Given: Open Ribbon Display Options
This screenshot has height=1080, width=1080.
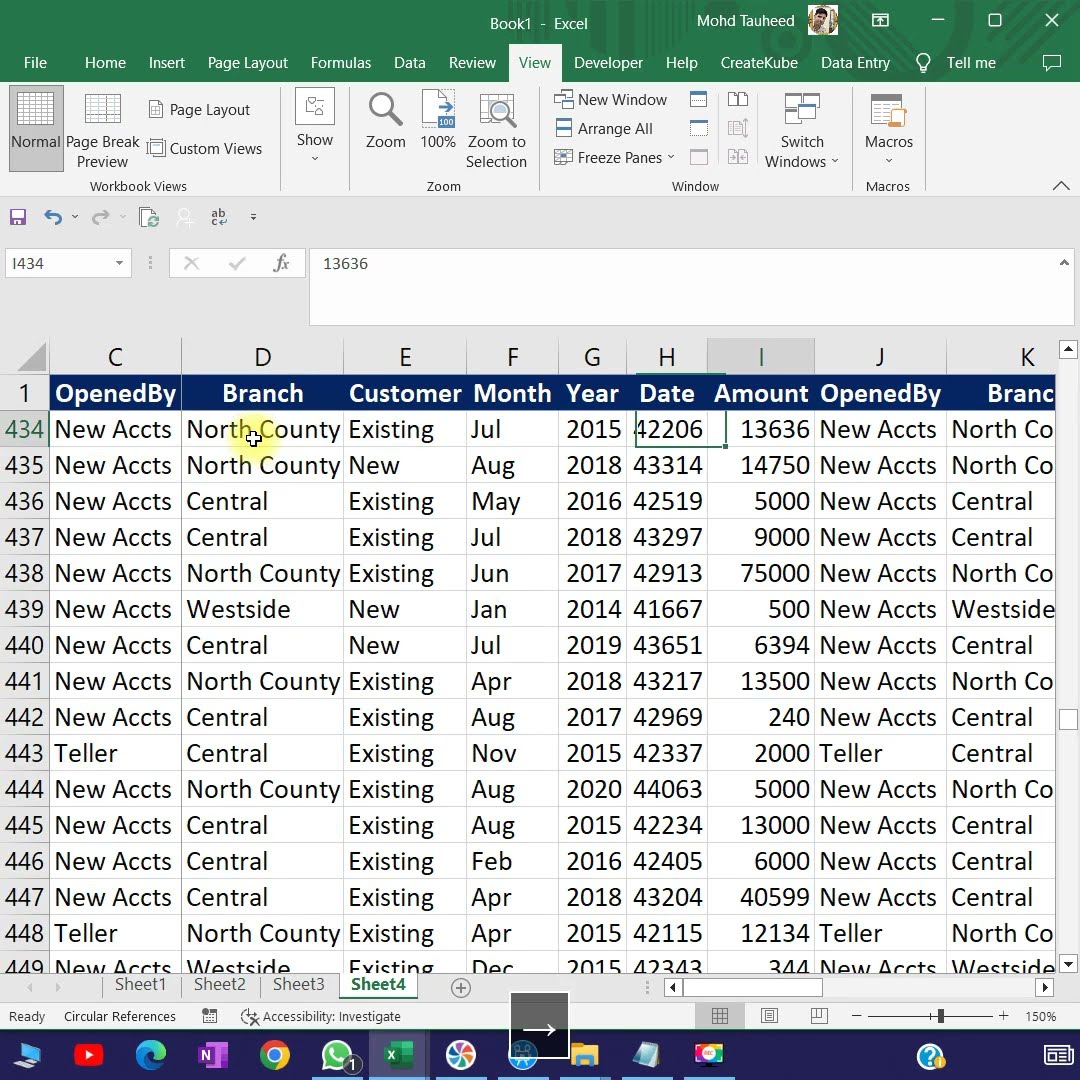Looking at the screenshot, I should click(880, 21).
